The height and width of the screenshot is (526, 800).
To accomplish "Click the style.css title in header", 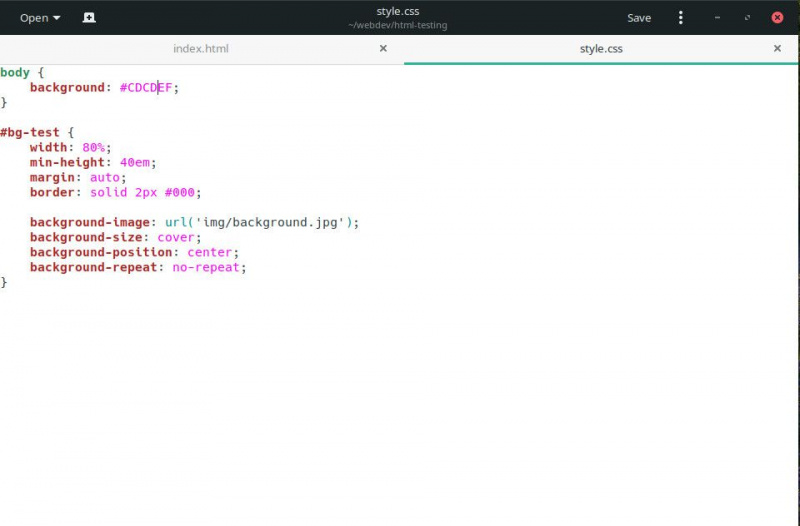I will click(398, 11).
